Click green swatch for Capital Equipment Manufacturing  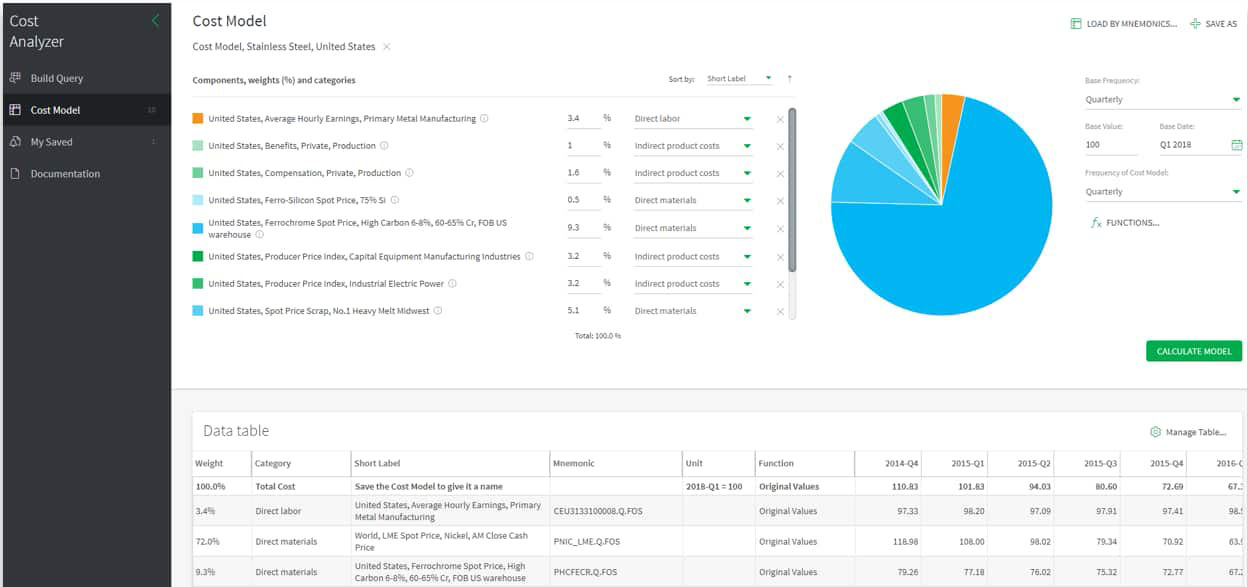pyautogui.click(x=198, y=256)
